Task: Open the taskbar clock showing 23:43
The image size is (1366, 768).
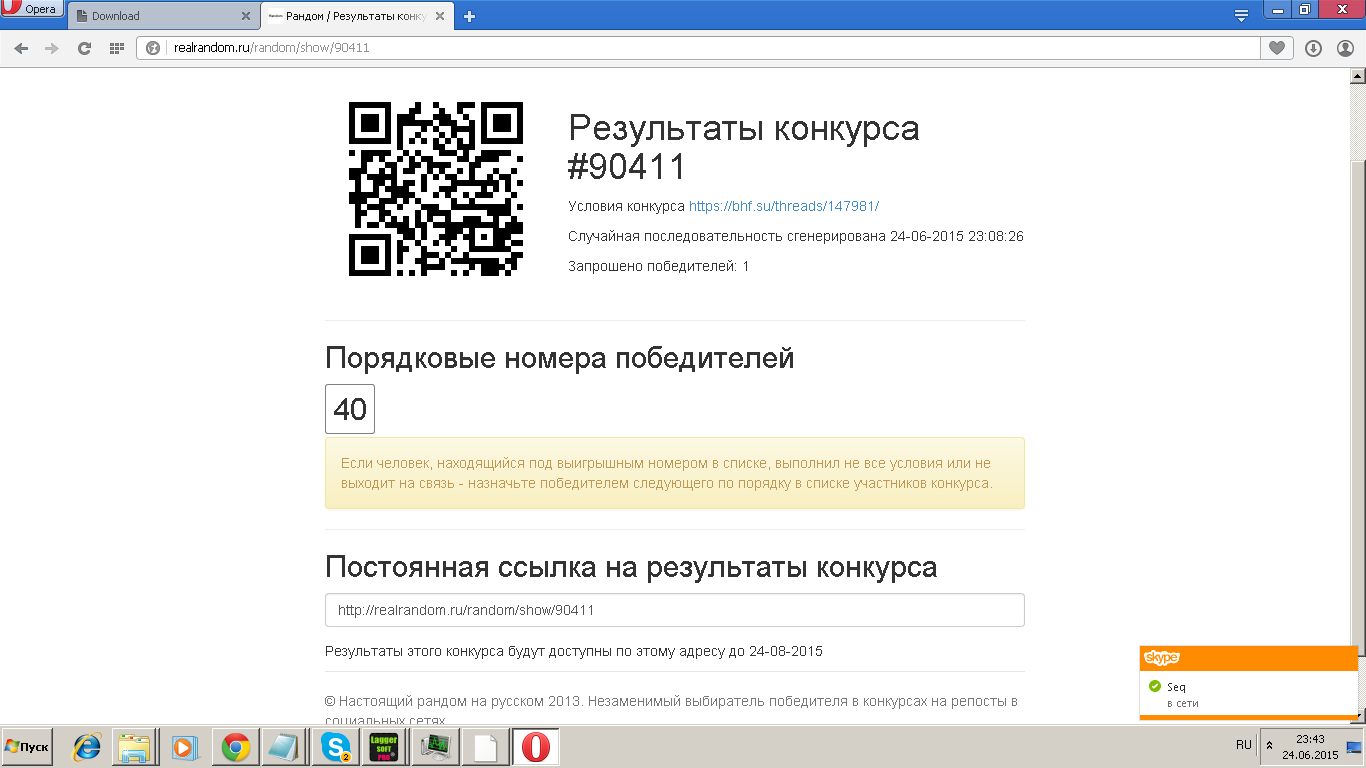Action: pyautogui.click(x=1310, y=747)
